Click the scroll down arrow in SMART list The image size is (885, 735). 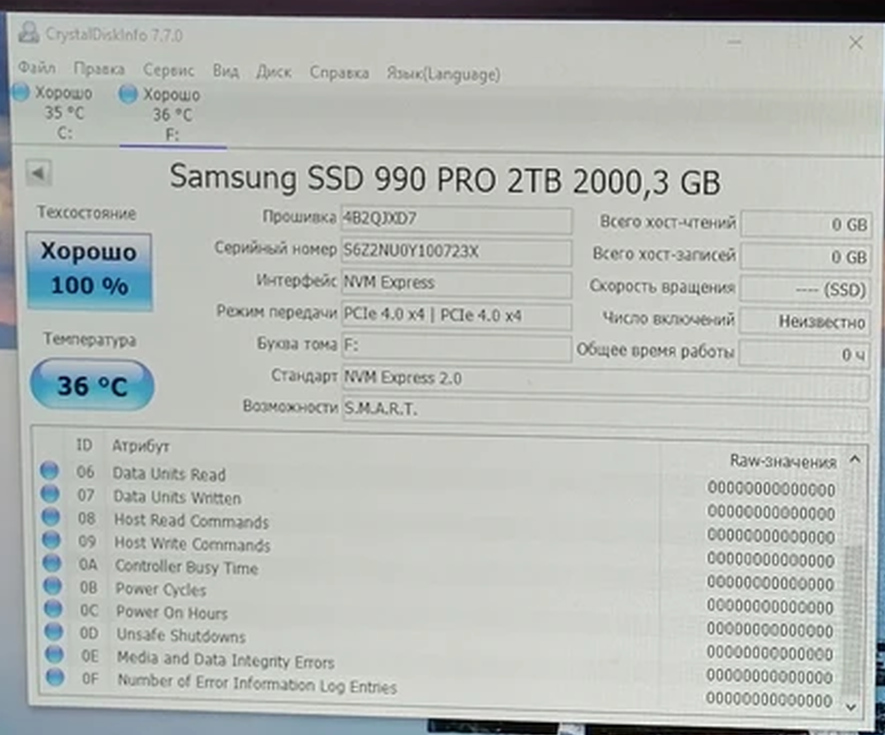click(x=851, y=707)
